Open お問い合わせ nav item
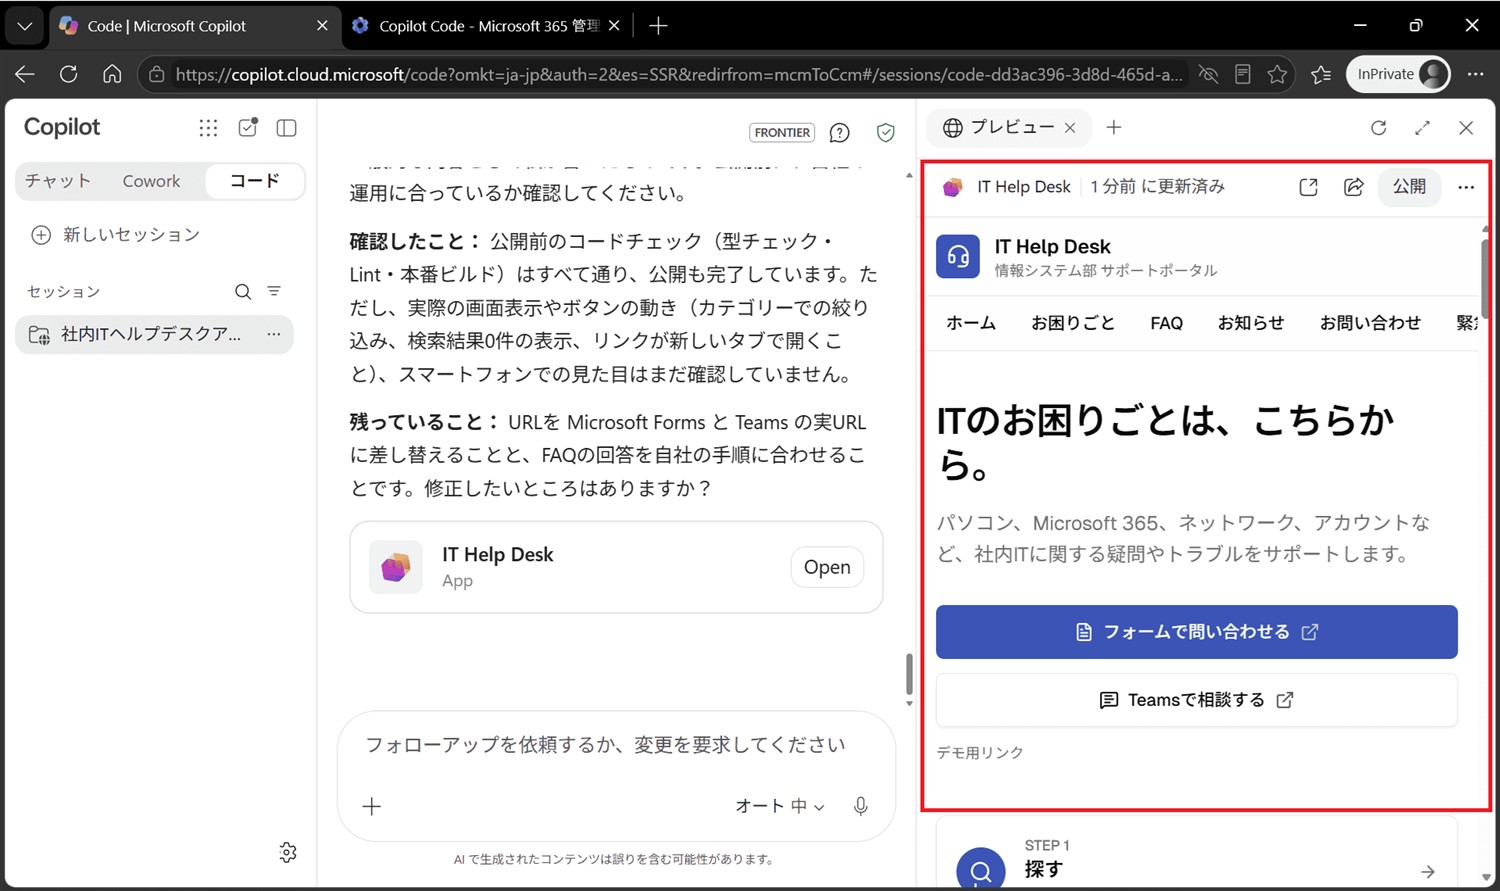 coord(1370,323)
